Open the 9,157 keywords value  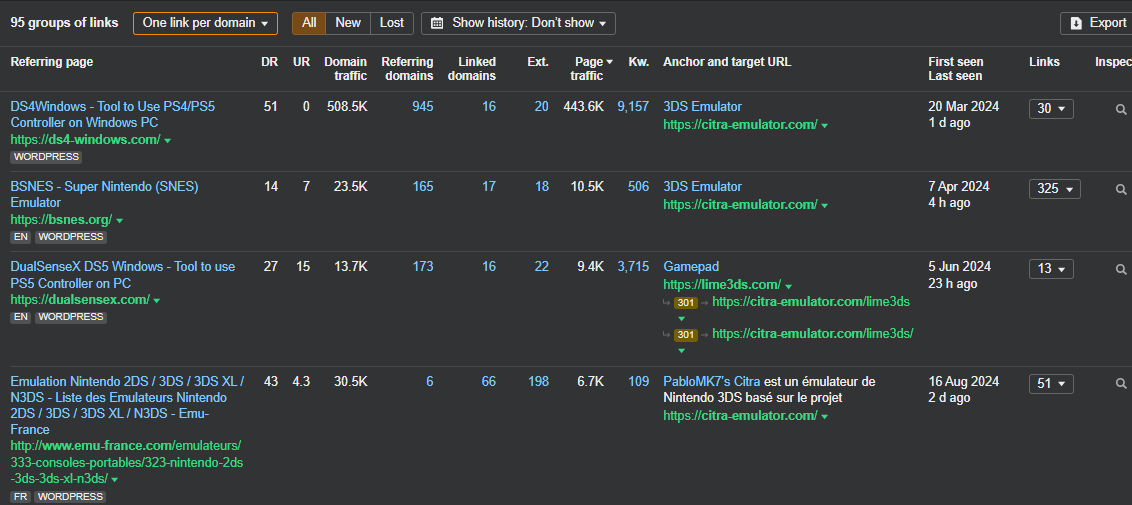click(633, 107)
